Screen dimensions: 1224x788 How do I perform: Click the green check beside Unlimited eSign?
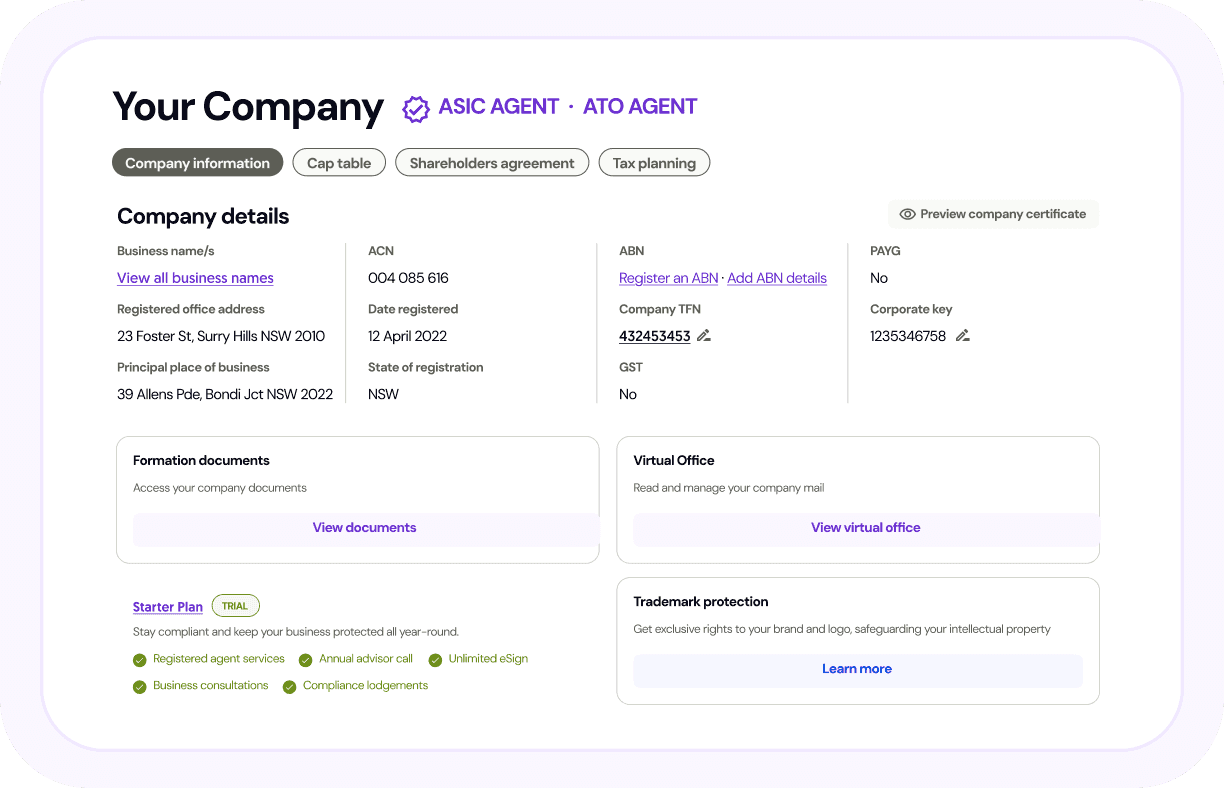click(435, 660)
